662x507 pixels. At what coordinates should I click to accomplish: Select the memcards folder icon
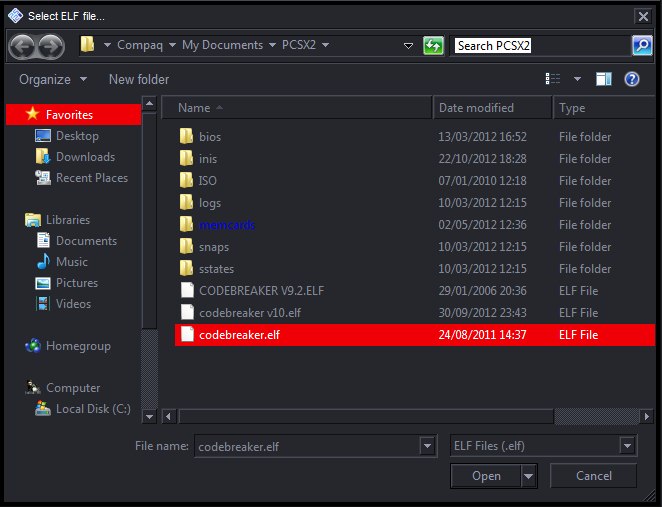pyautogui.click(x=186, y=224)
